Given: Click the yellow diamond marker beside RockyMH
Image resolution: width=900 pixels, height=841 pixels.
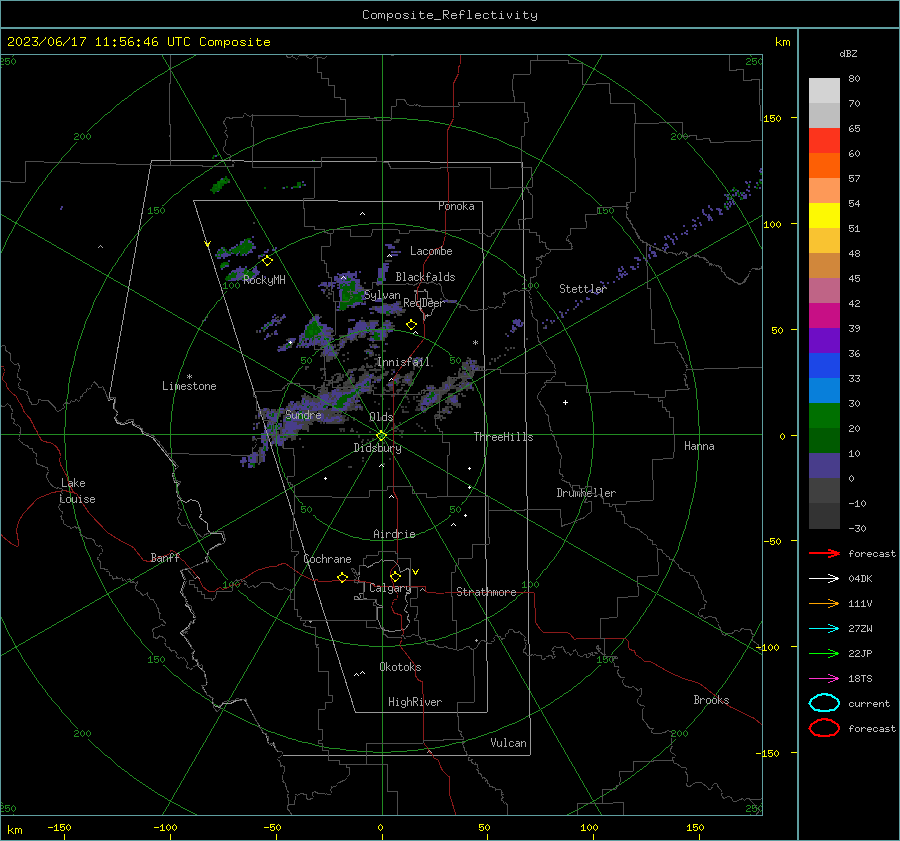Looking at the screenshot, I should tap(267, 261).
